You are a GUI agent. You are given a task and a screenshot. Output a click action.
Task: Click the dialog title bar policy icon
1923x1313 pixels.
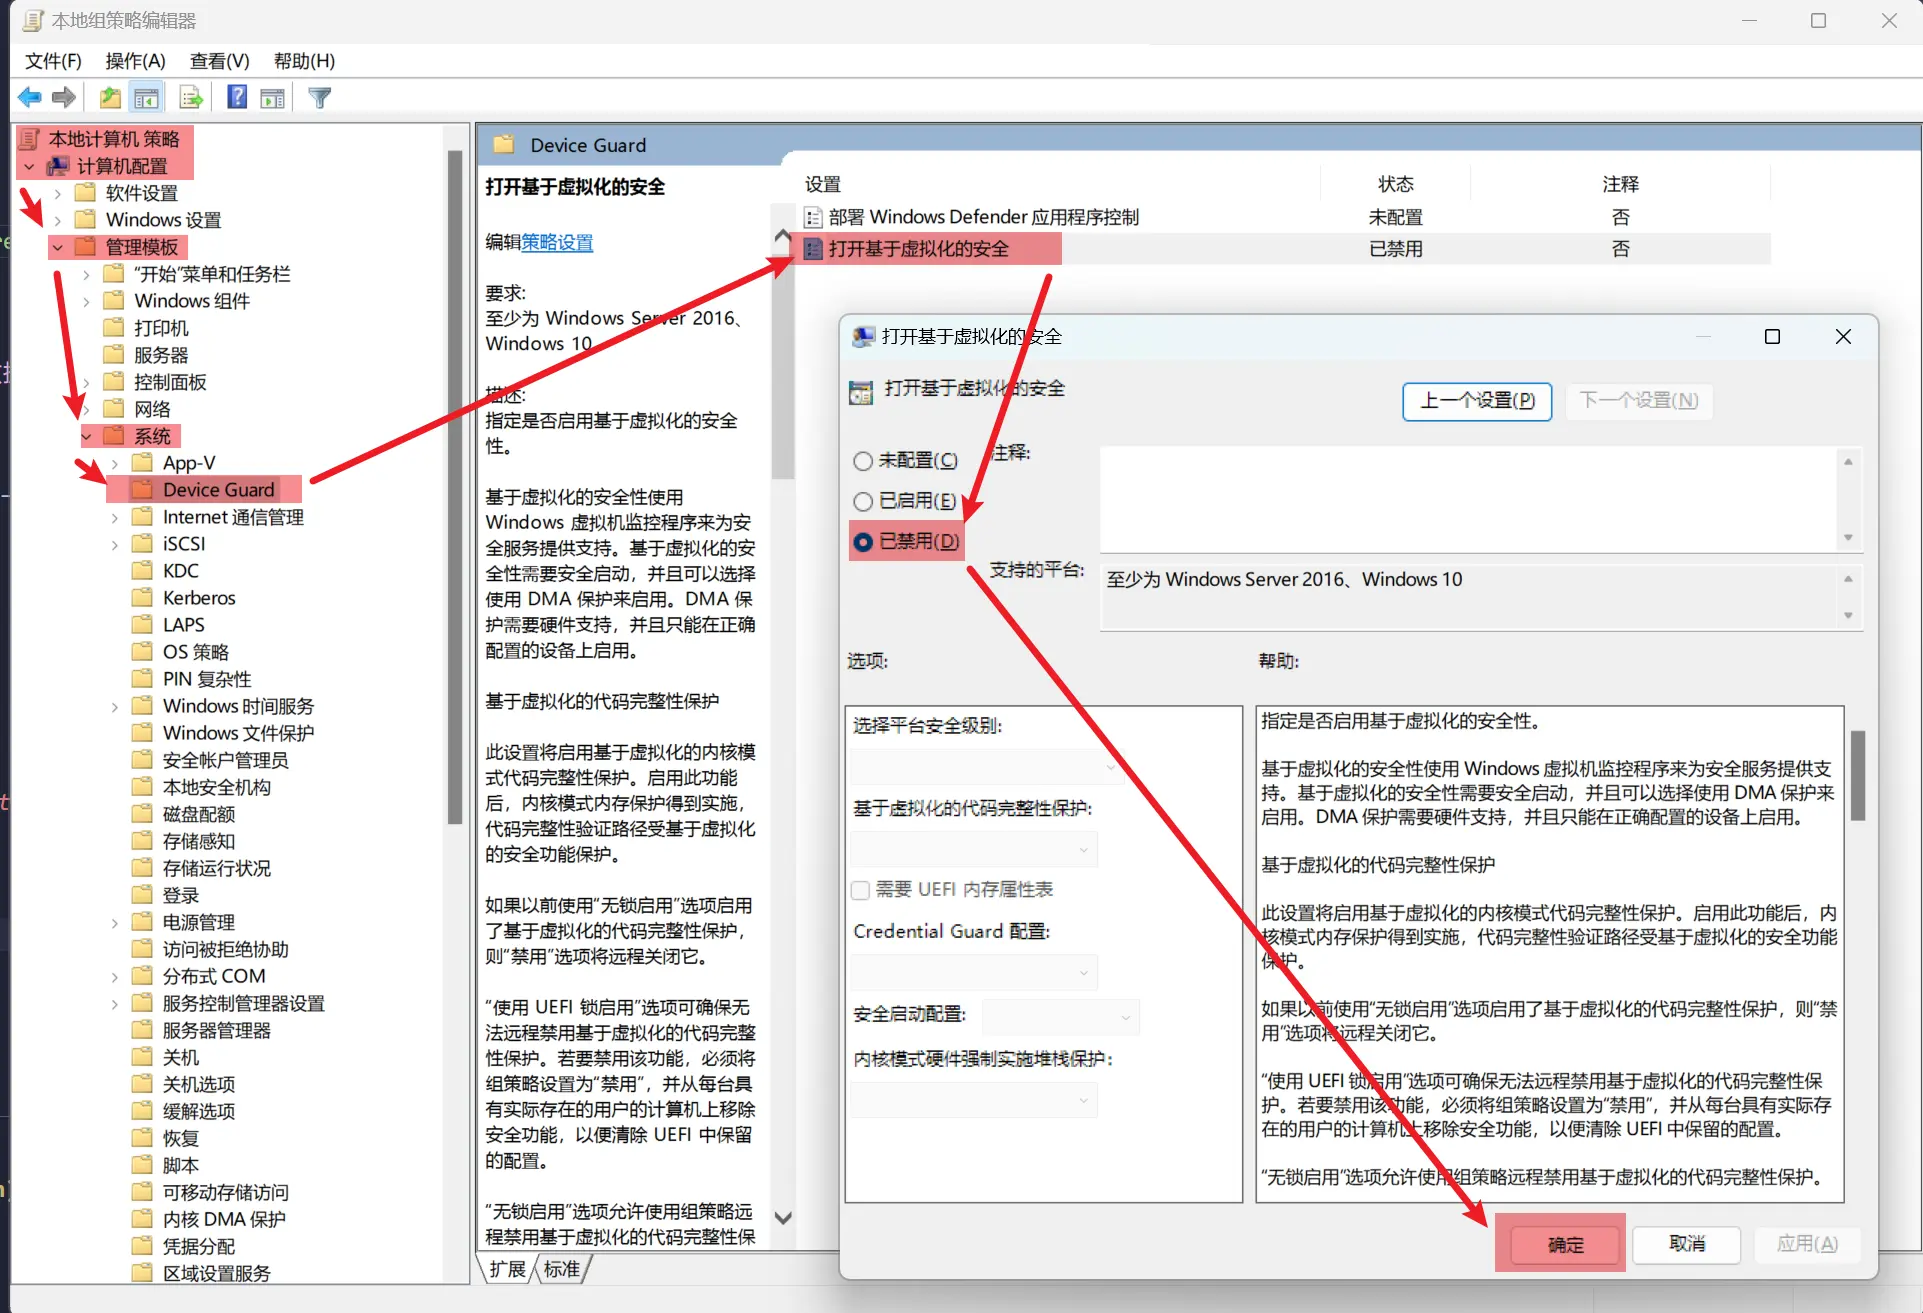tap(862, 337)
